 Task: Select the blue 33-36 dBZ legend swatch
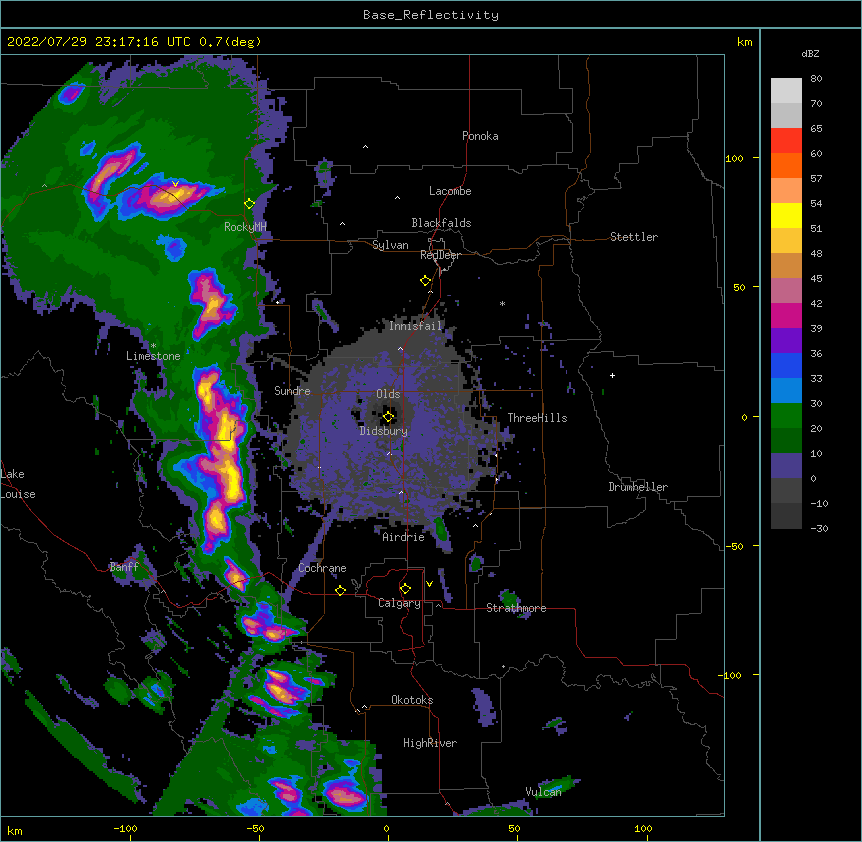[786, 365]
